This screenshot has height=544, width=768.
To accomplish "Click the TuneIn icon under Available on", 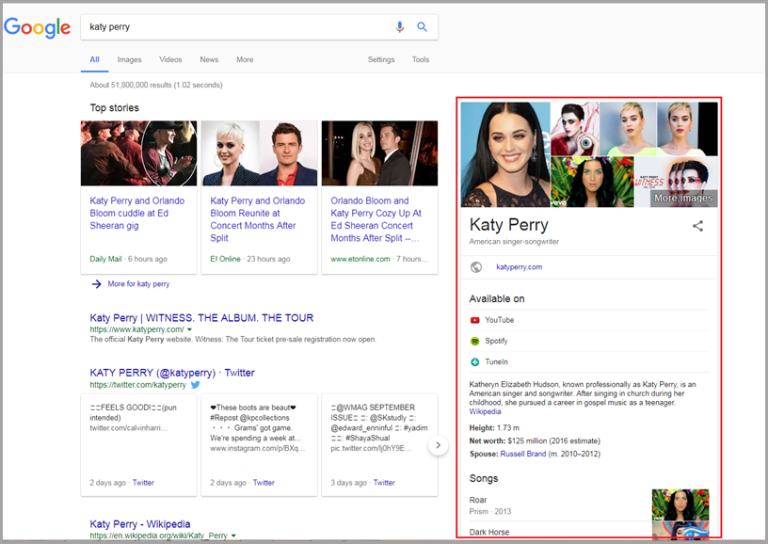I will 475,362.
